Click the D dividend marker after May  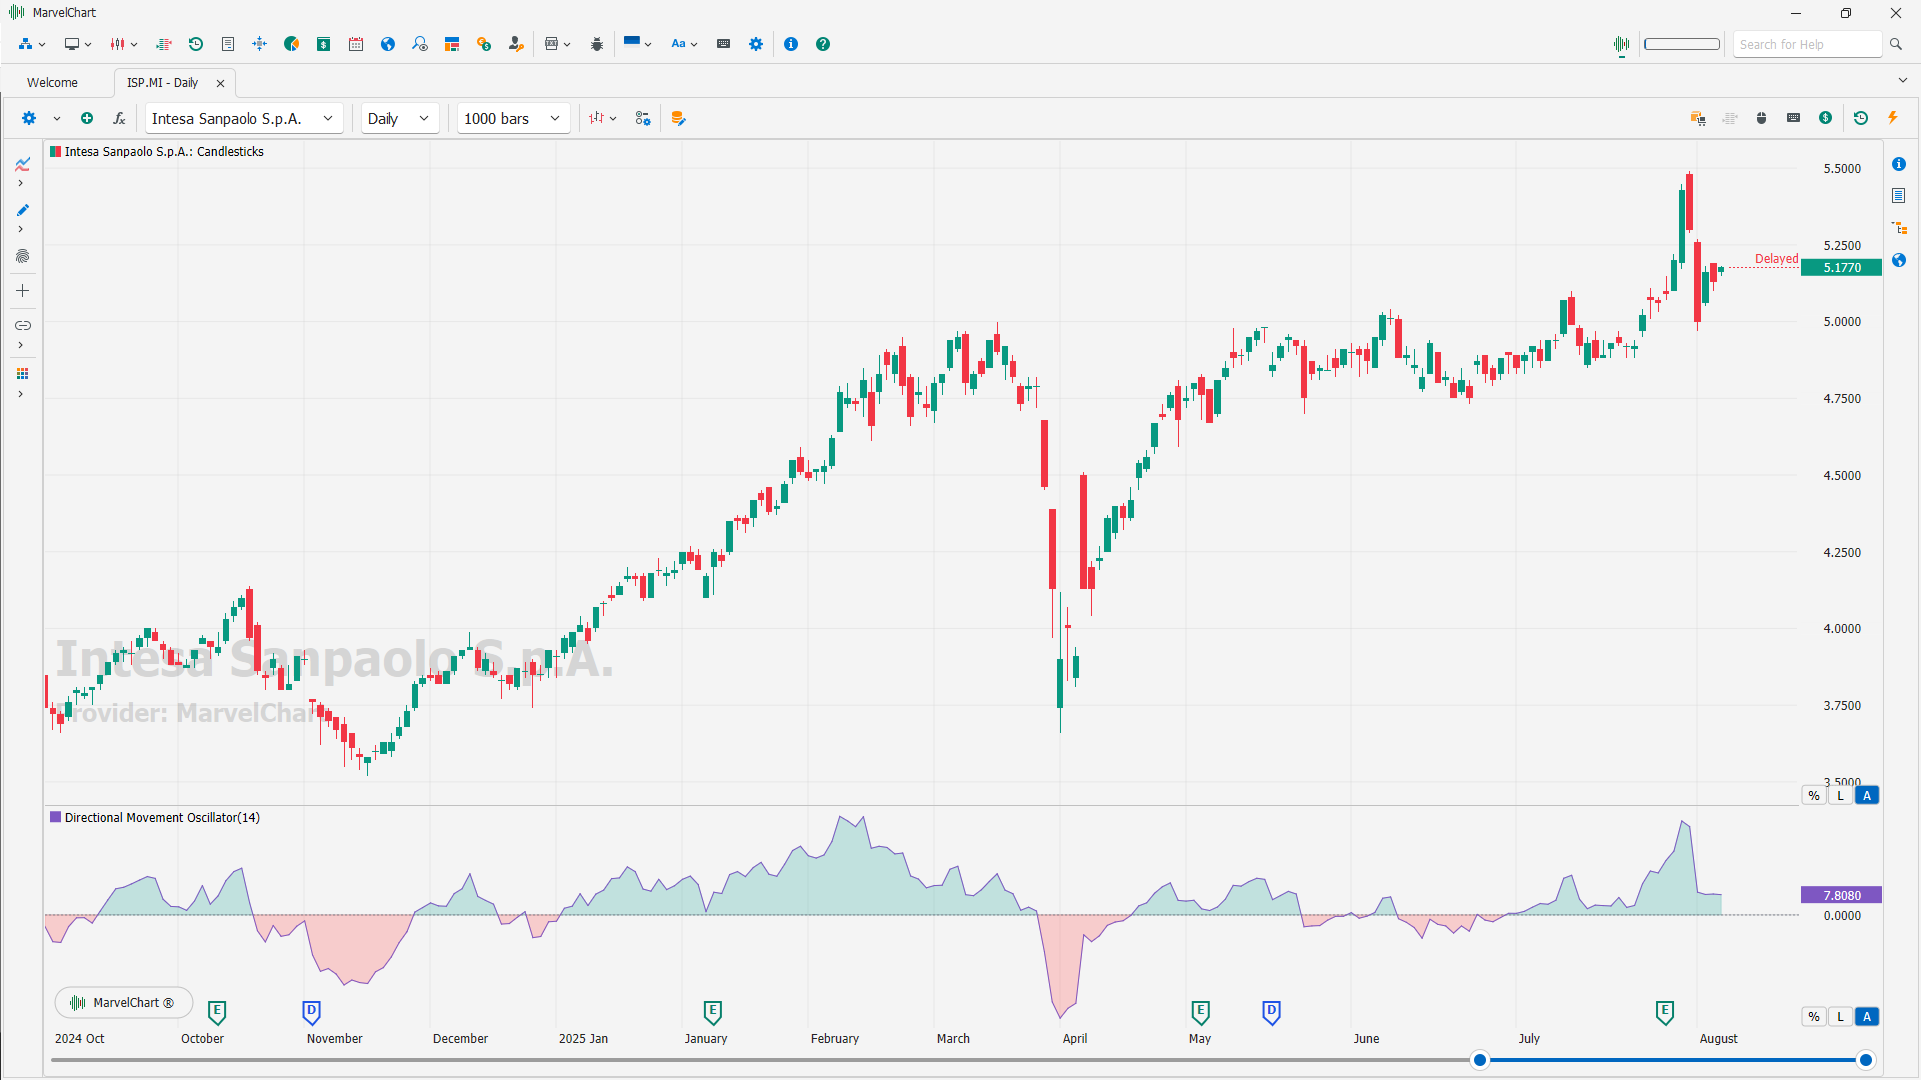1271,1012
